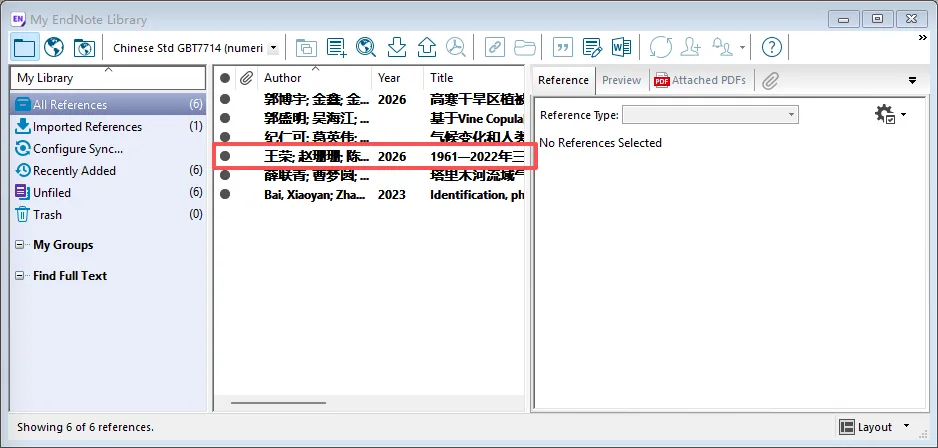Click the Insert Citation quote icon
938x448 pixels.
click(562, 47)
